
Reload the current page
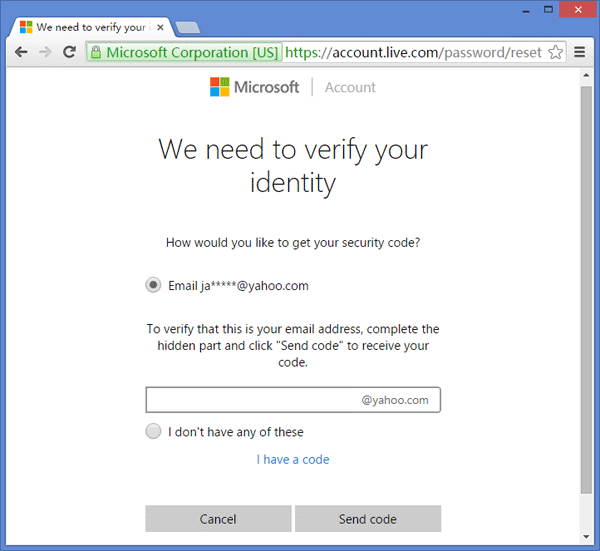(69, 52)
